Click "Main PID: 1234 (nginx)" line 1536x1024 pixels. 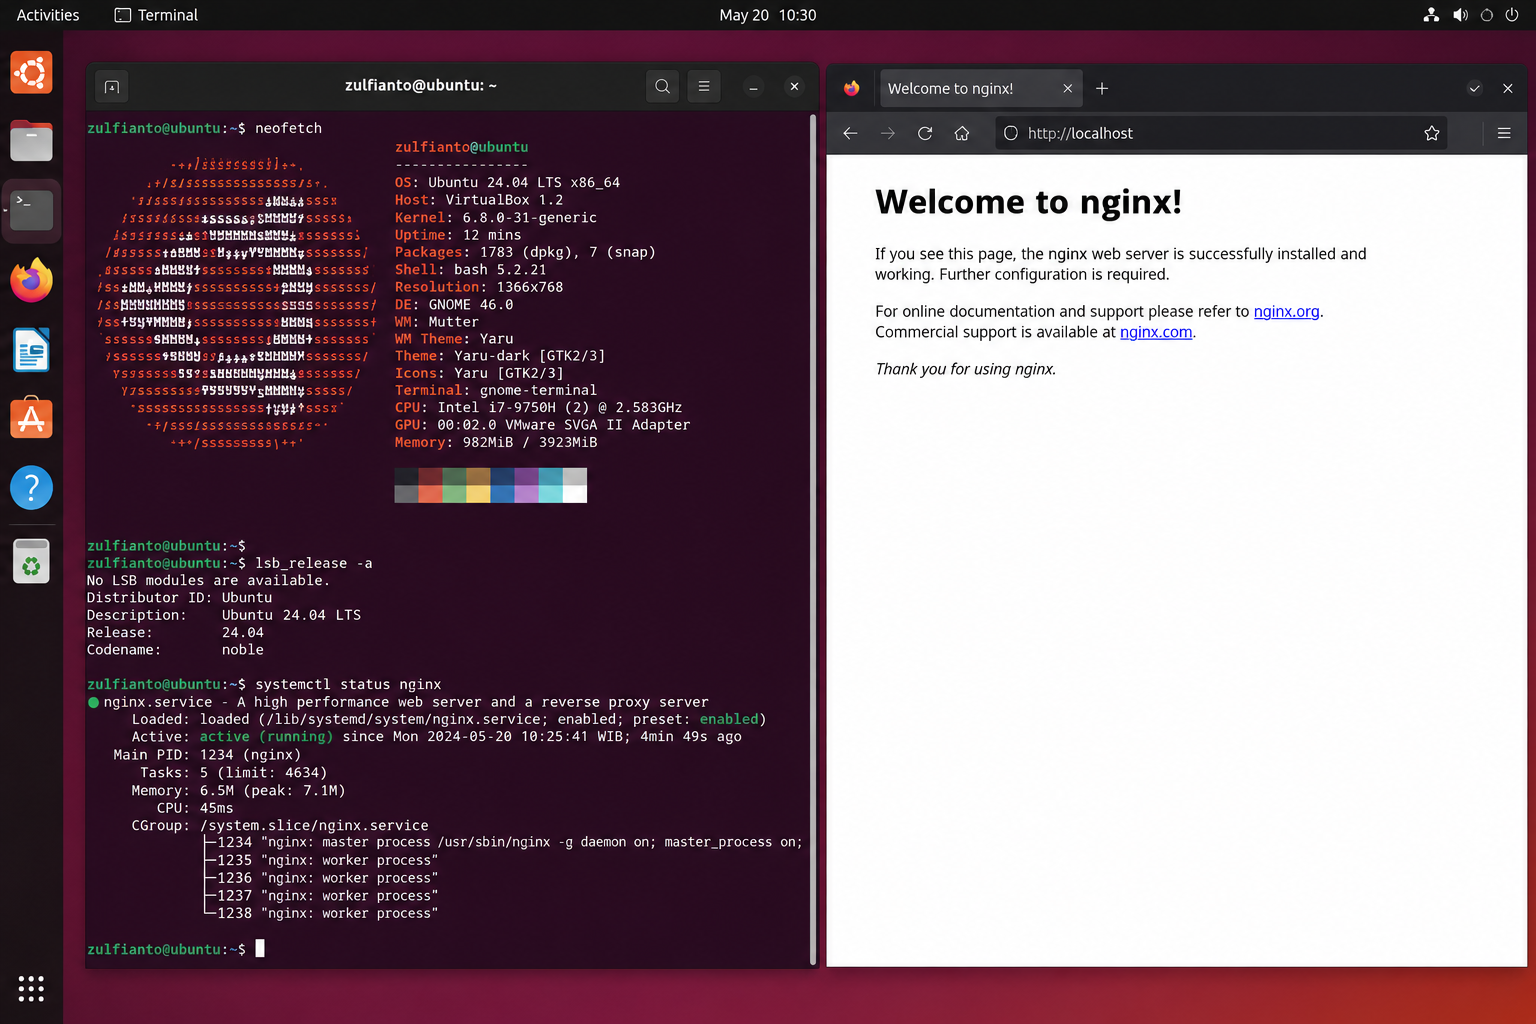pos(207,755)
